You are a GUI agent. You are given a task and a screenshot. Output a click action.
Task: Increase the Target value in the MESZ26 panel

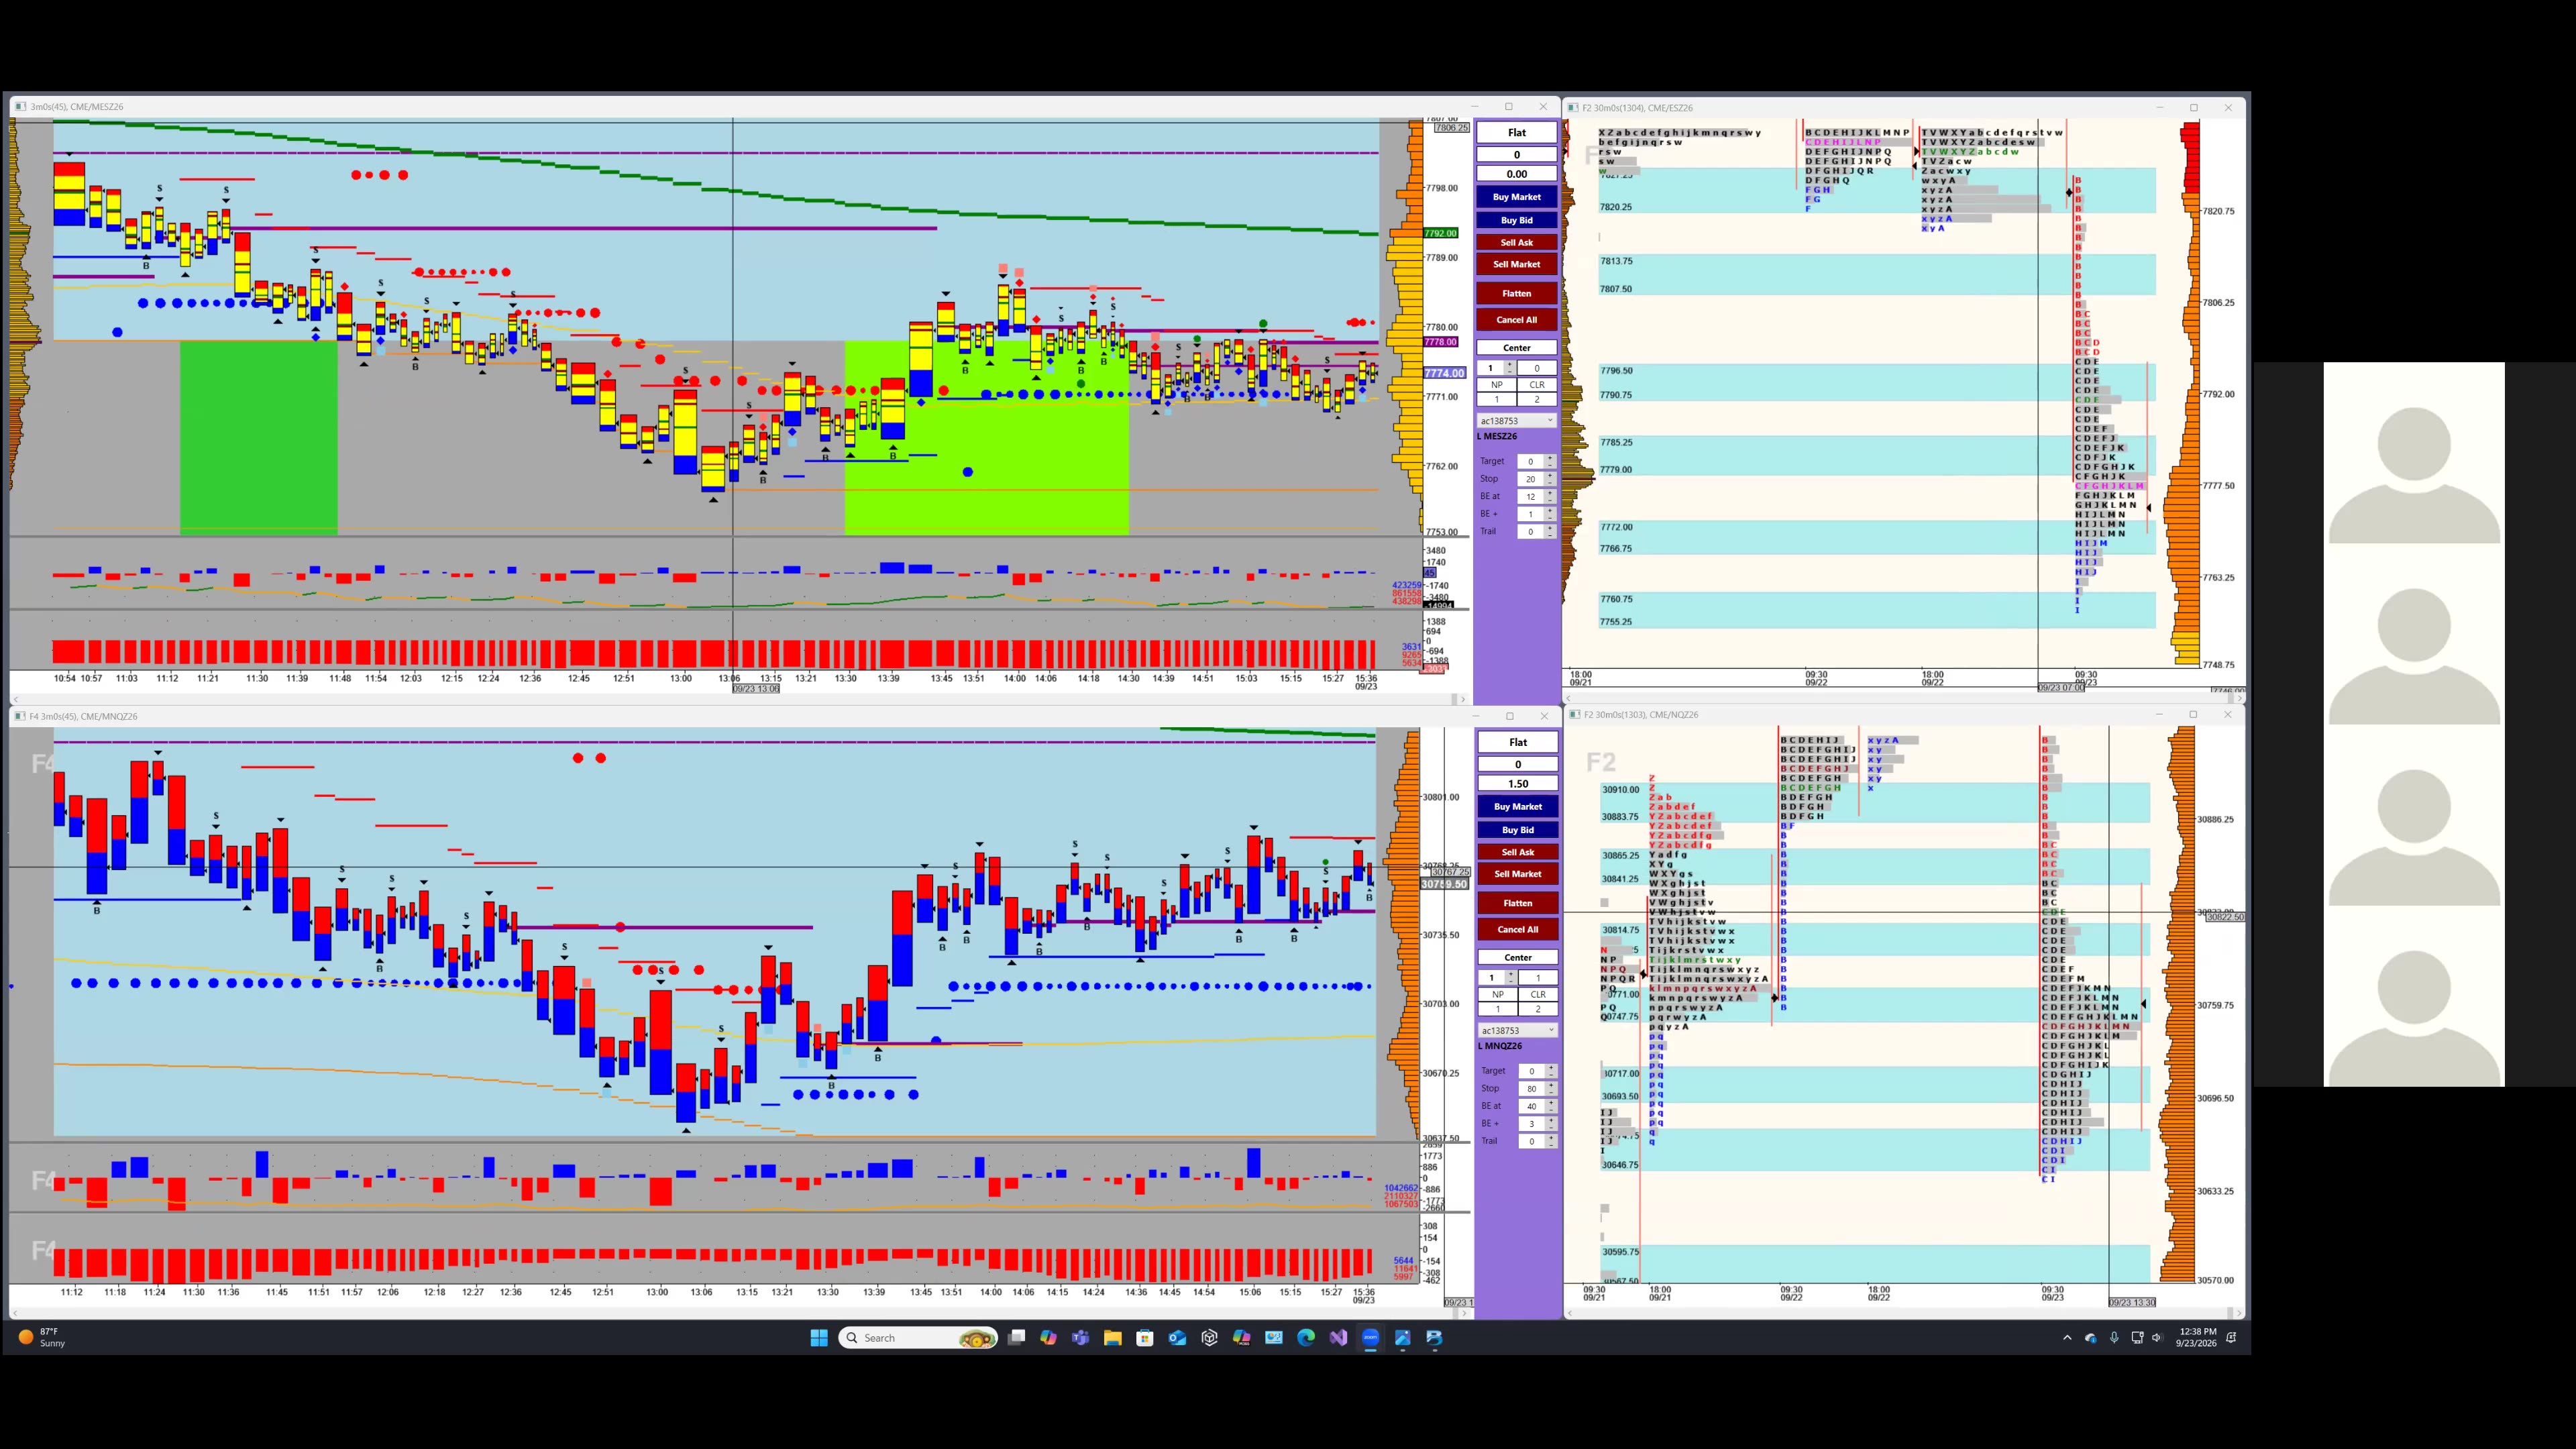[1550, 458]
